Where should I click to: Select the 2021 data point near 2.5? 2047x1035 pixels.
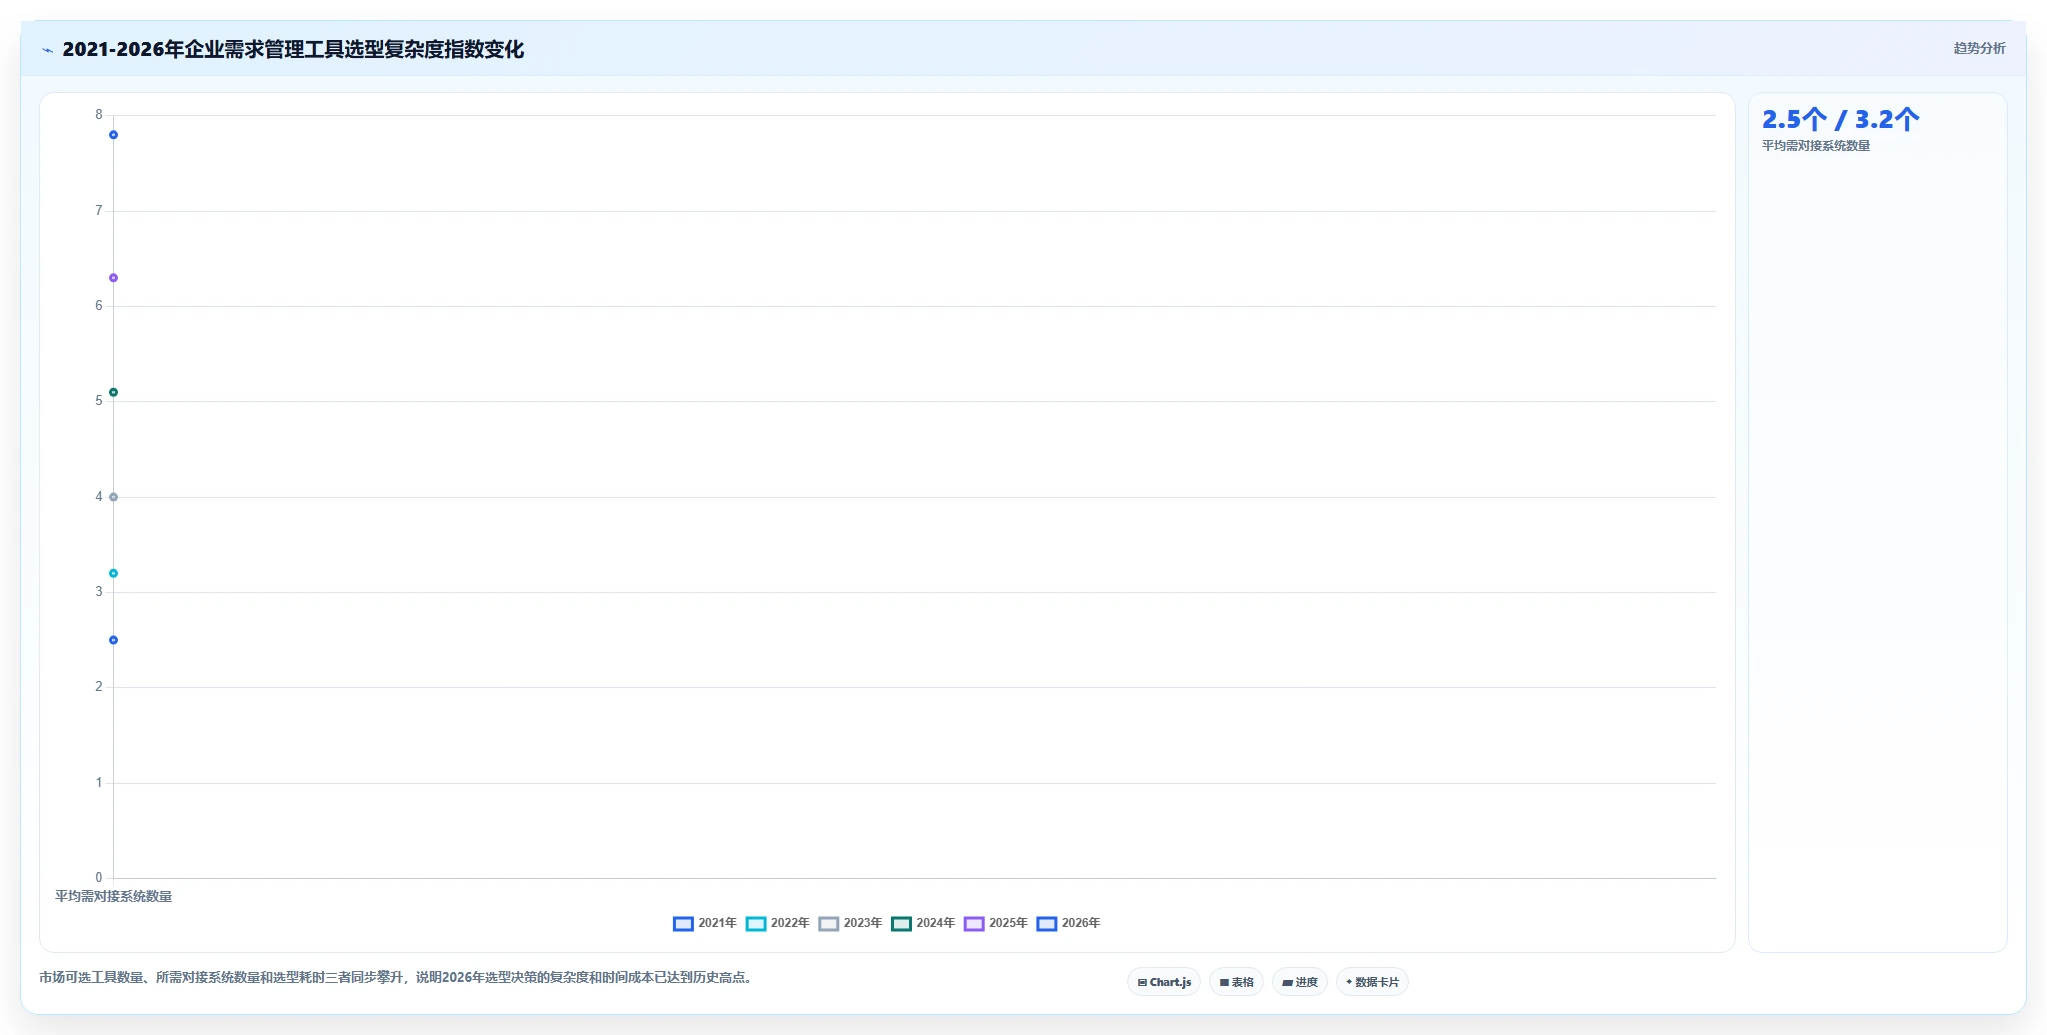[x=113, y=640]
